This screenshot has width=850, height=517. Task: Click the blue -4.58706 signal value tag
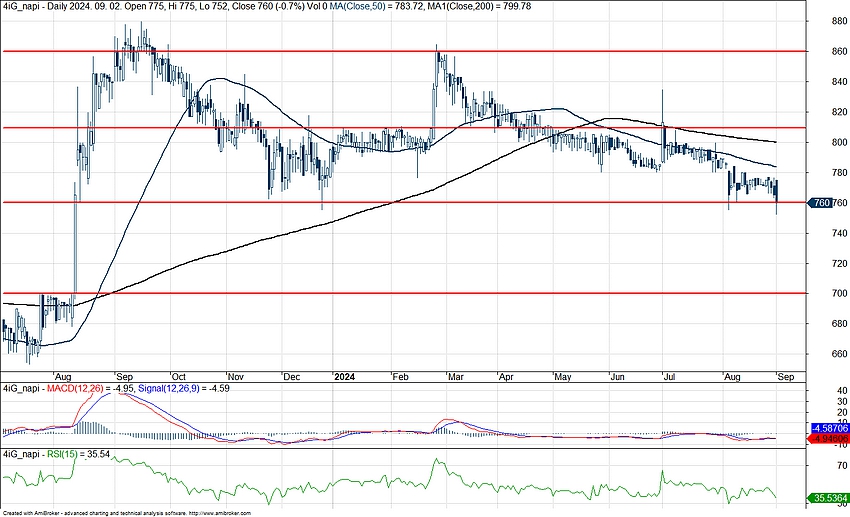point(829,428)
